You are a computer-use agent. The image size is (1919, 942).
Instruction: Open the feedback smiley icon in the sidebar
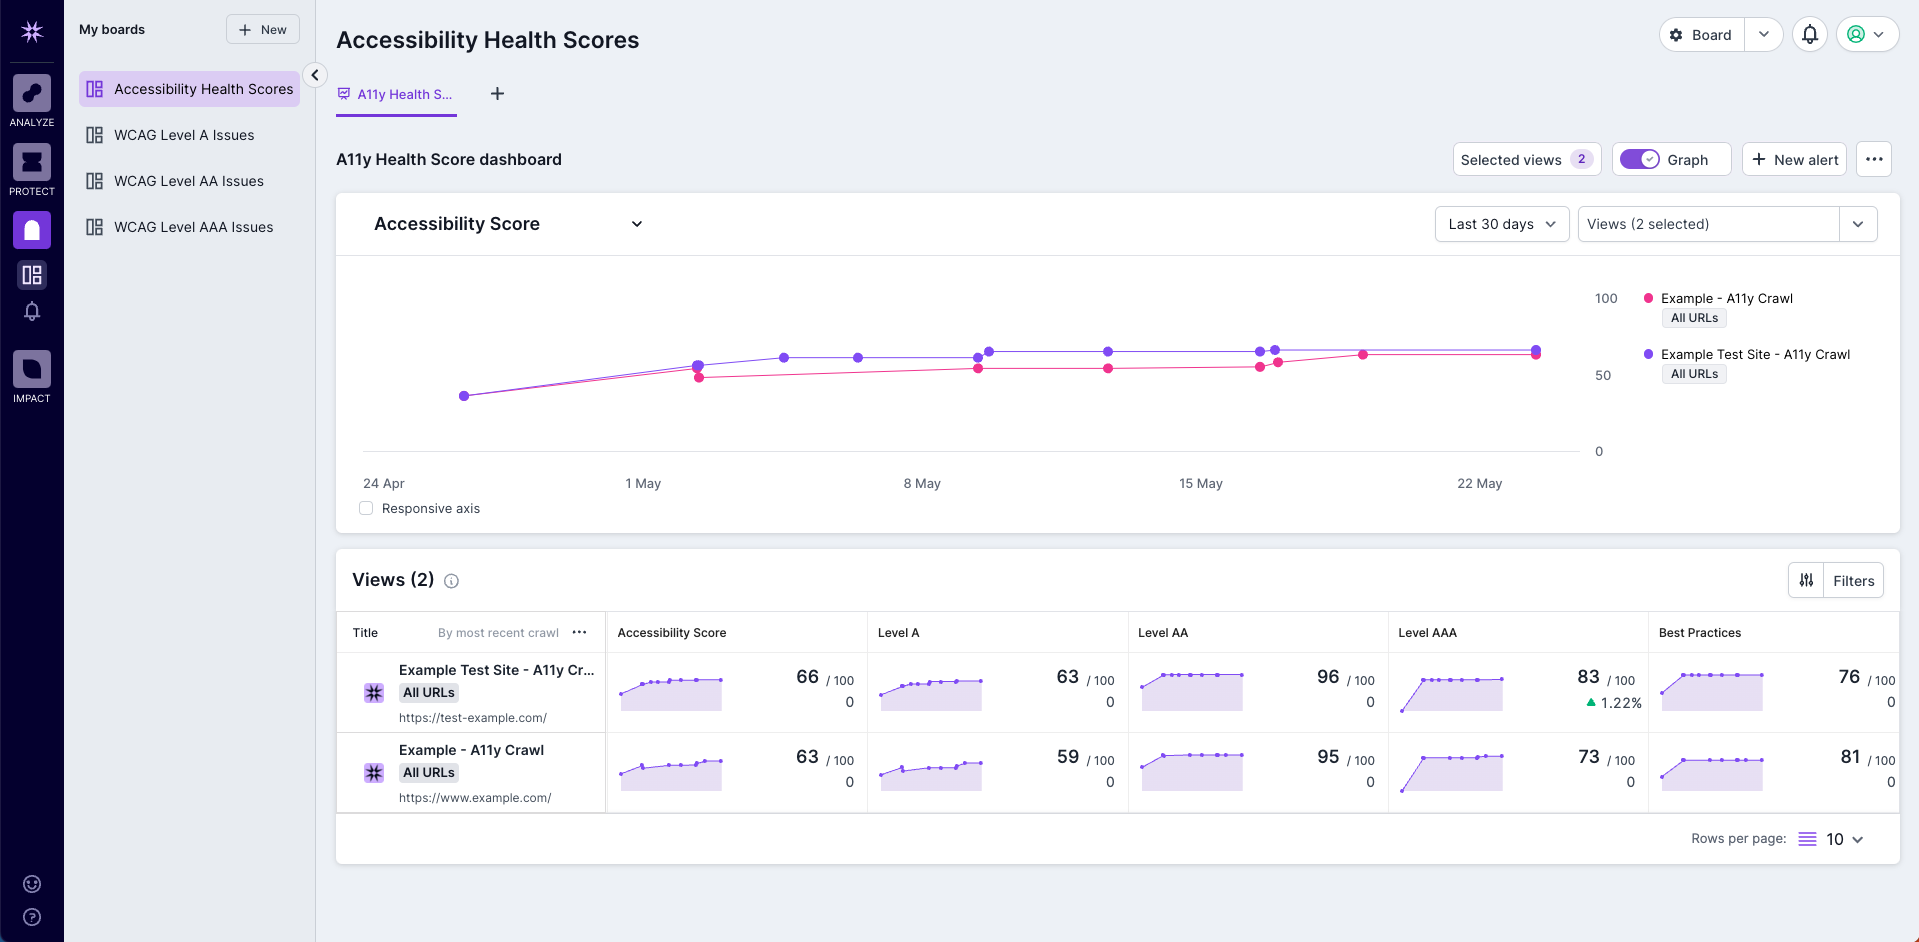[31, 884]
